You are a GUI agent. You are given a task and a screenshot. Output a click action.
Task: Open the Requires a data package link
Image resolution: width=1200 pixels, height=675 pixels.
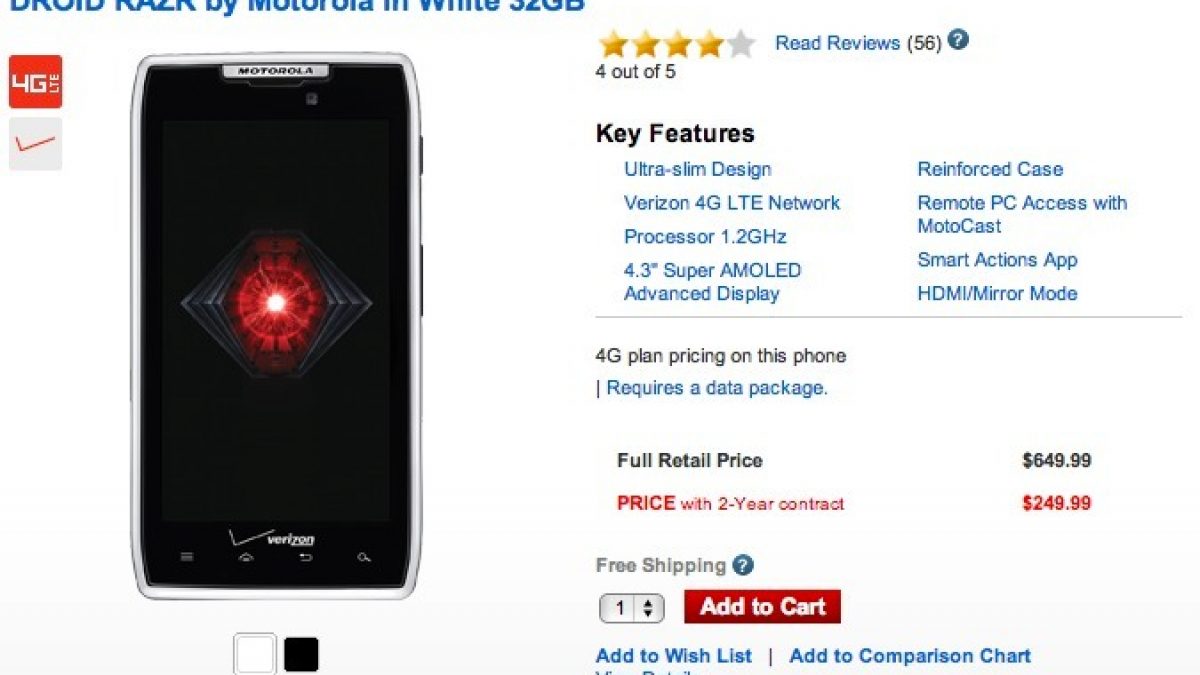717,388
